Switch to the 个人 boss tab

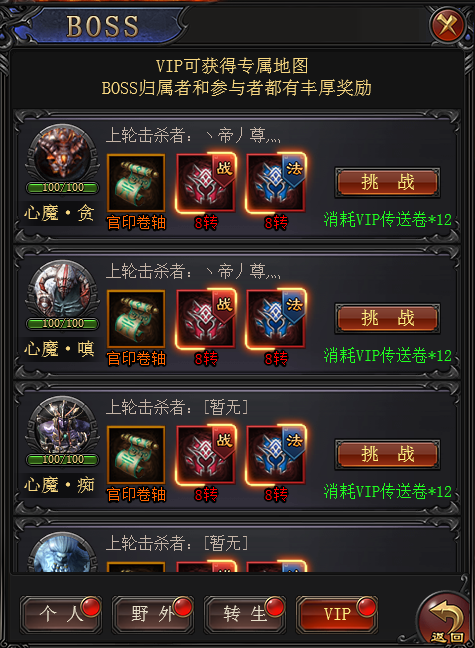point(61,614)
